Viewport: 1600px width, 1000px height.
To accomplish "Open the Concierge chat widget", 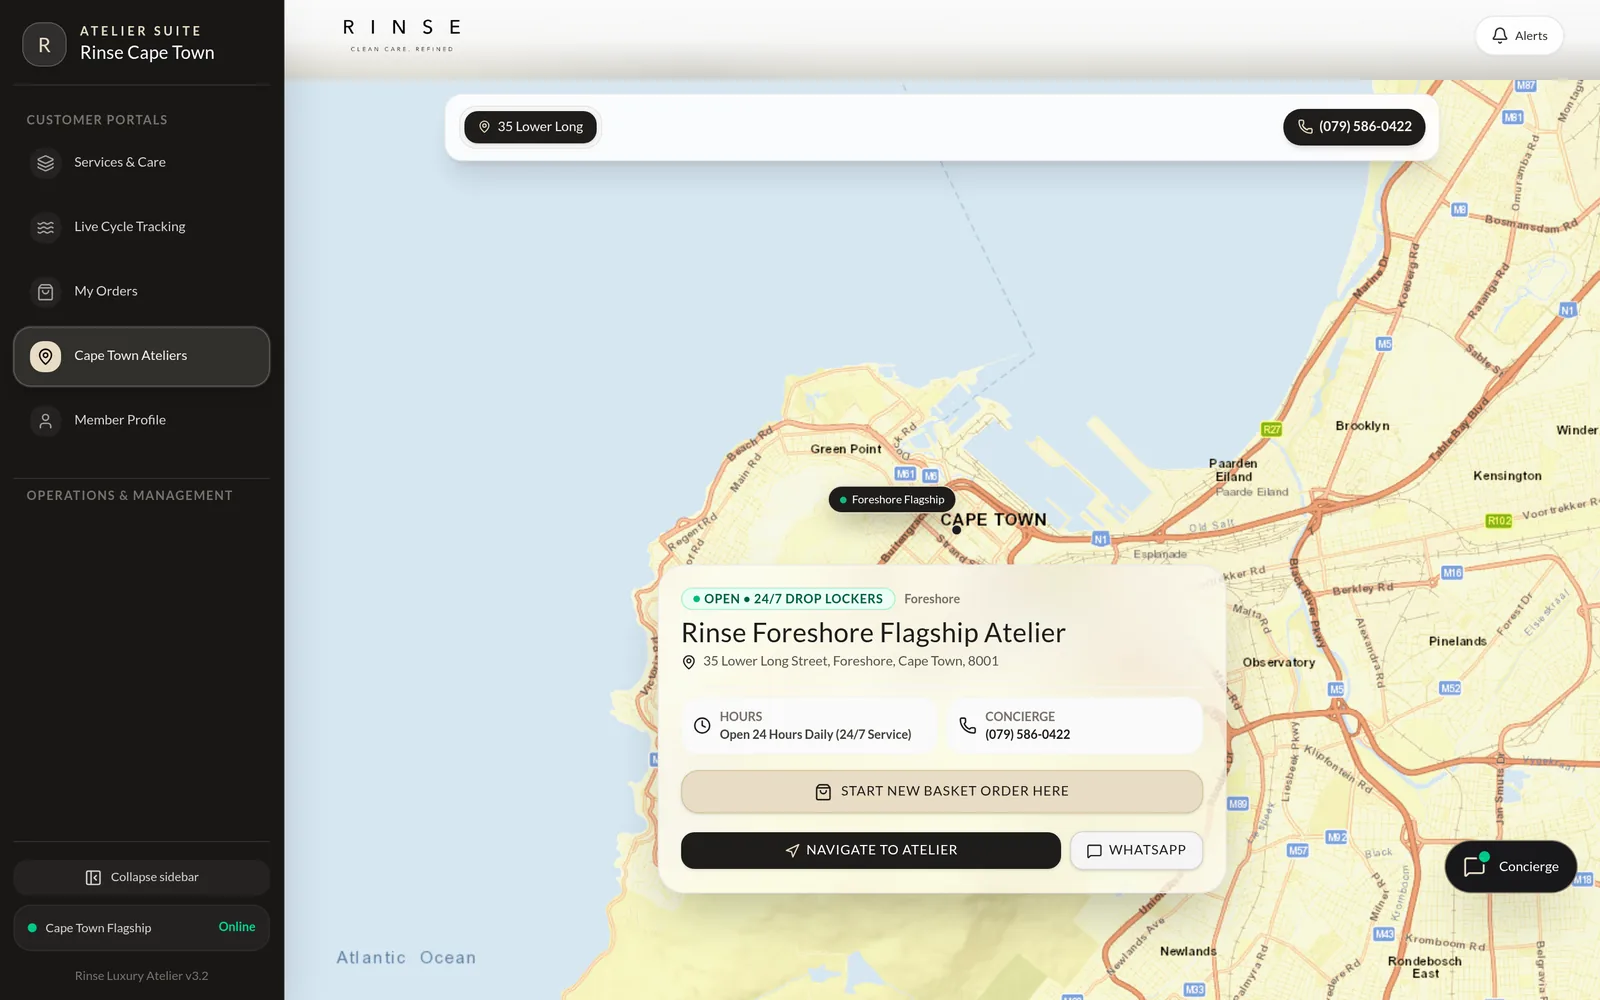I will pyautogui.click(x=1510, y=867).
